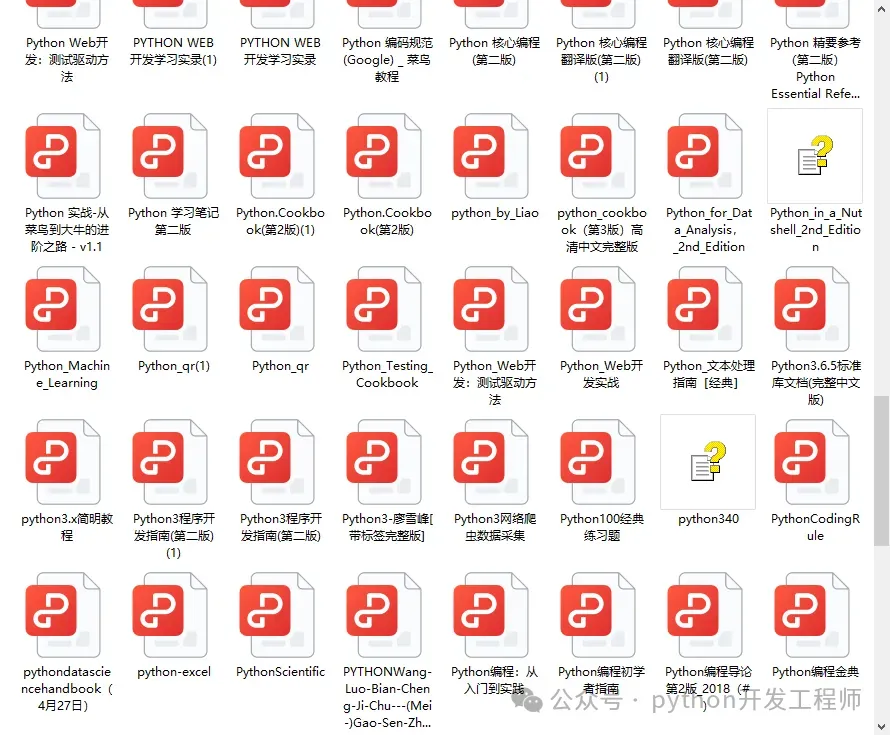890x735 pixels.
Task: Select the PythonScientific file icon
Action: [277, 615]
